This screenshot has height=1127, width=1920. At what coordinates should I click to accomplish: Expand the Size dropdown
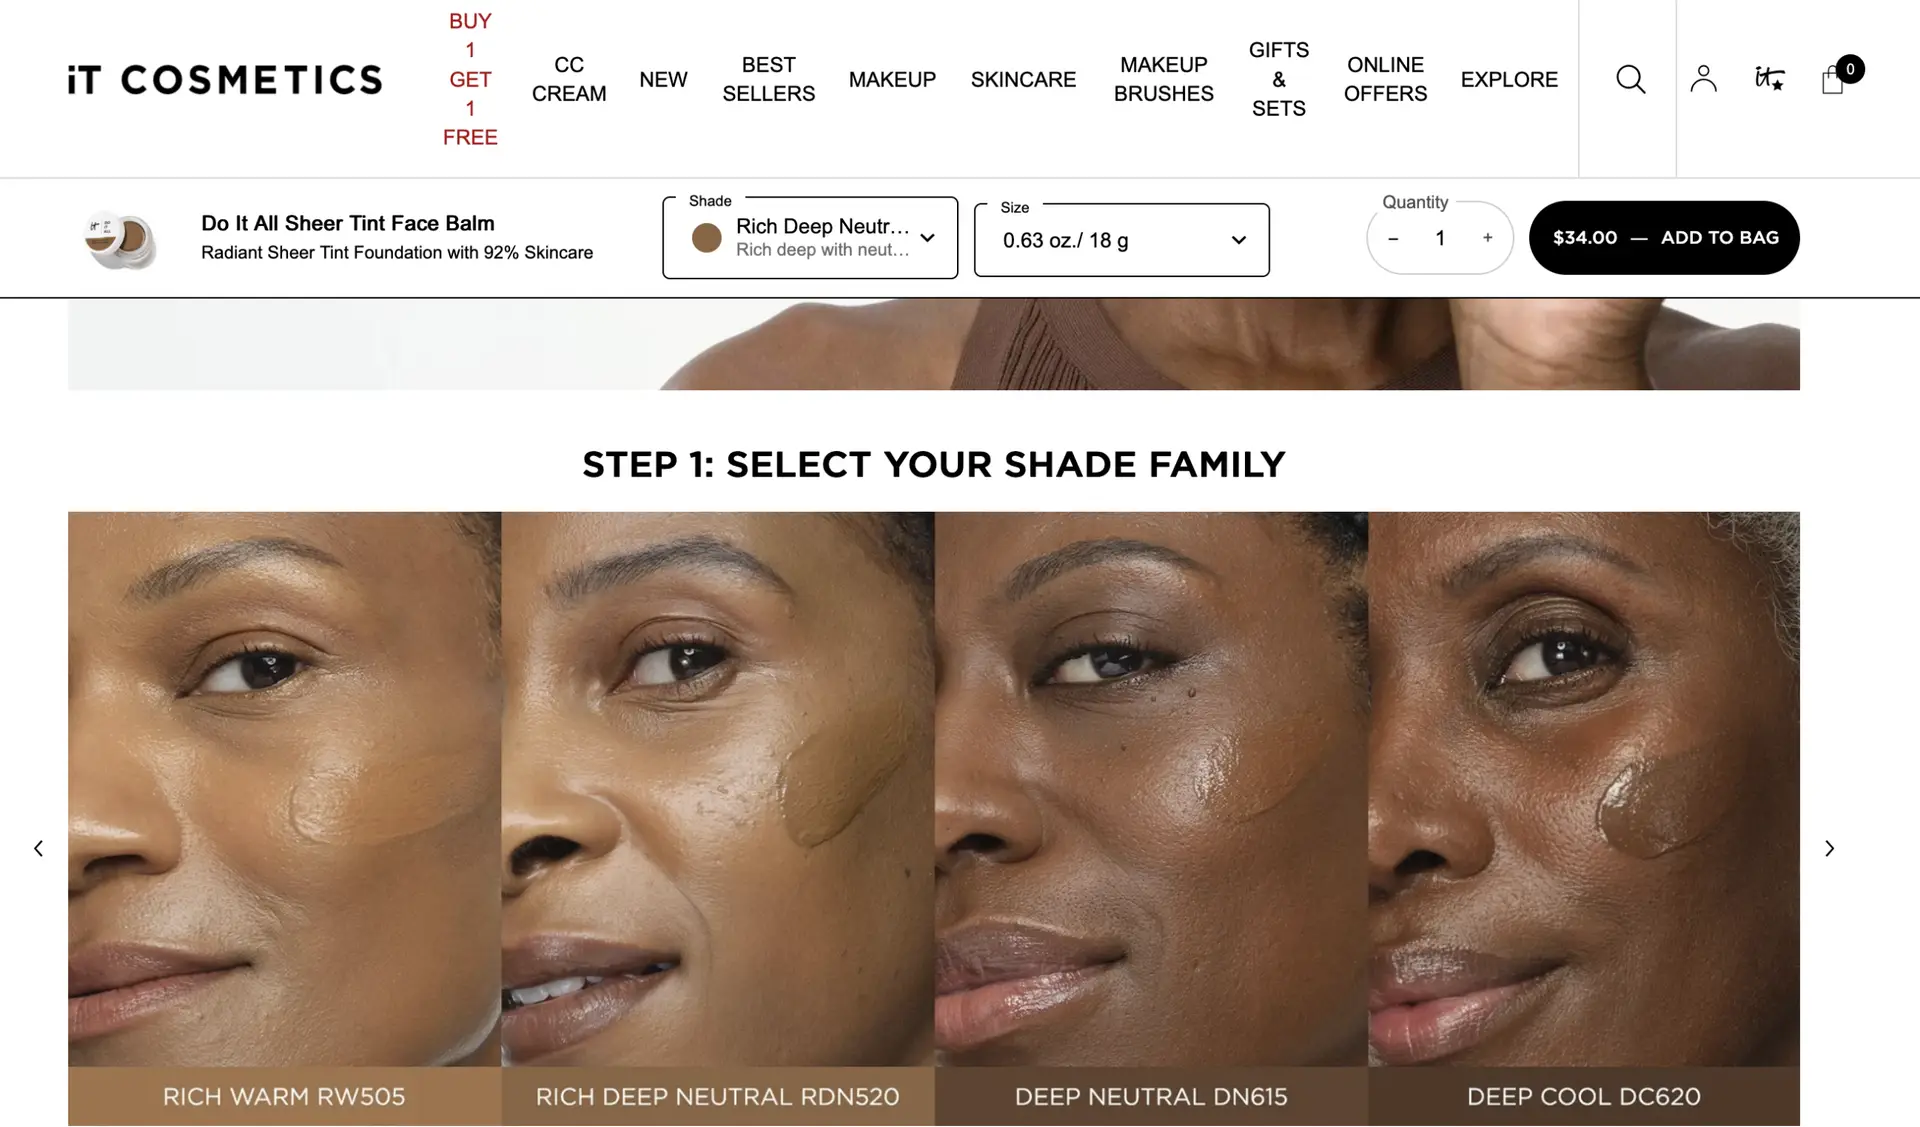click(1121, 240)
